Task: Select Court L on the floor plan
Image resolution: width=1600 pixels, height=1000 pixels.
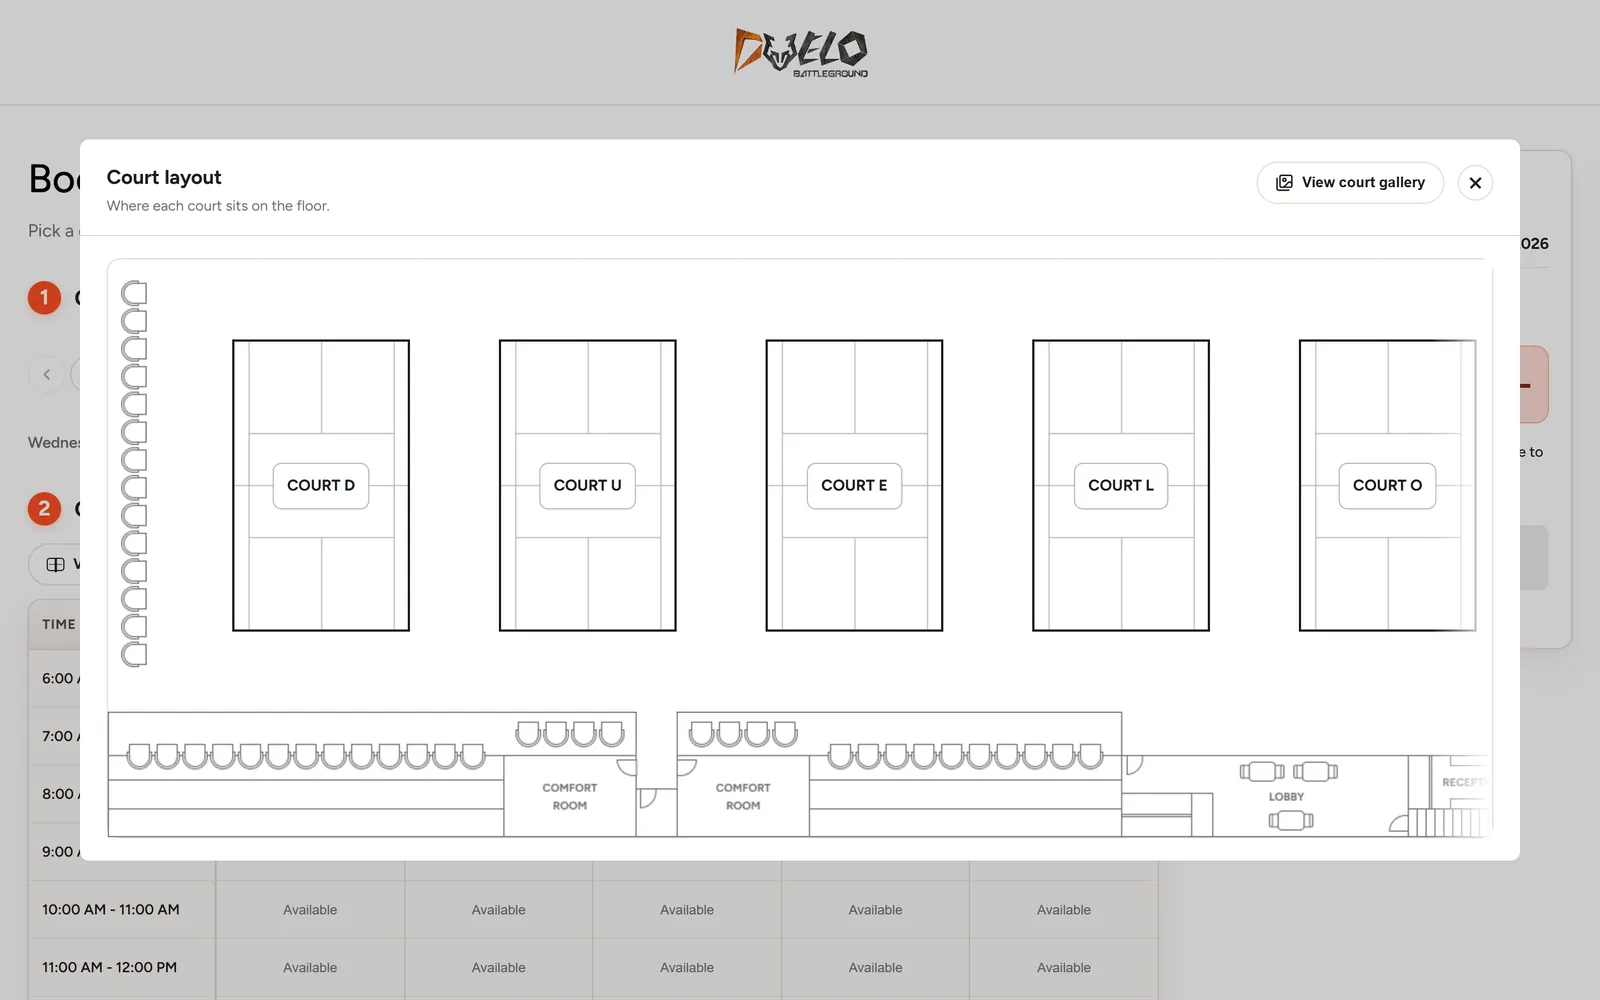Action: pyautogui.click(x=1121, y=486)
